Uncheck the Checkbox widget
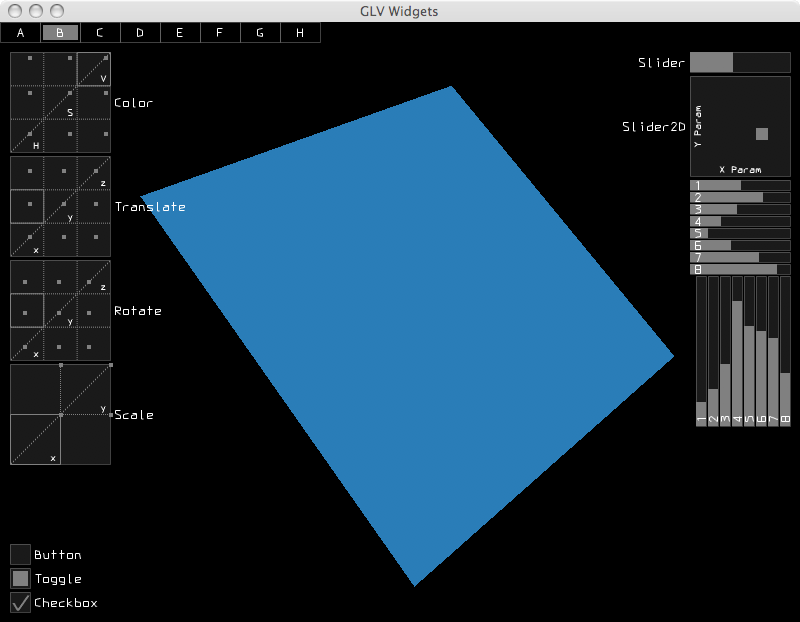Screen dimensions: 800x622 pyautogui.click(x=20, y=602)
